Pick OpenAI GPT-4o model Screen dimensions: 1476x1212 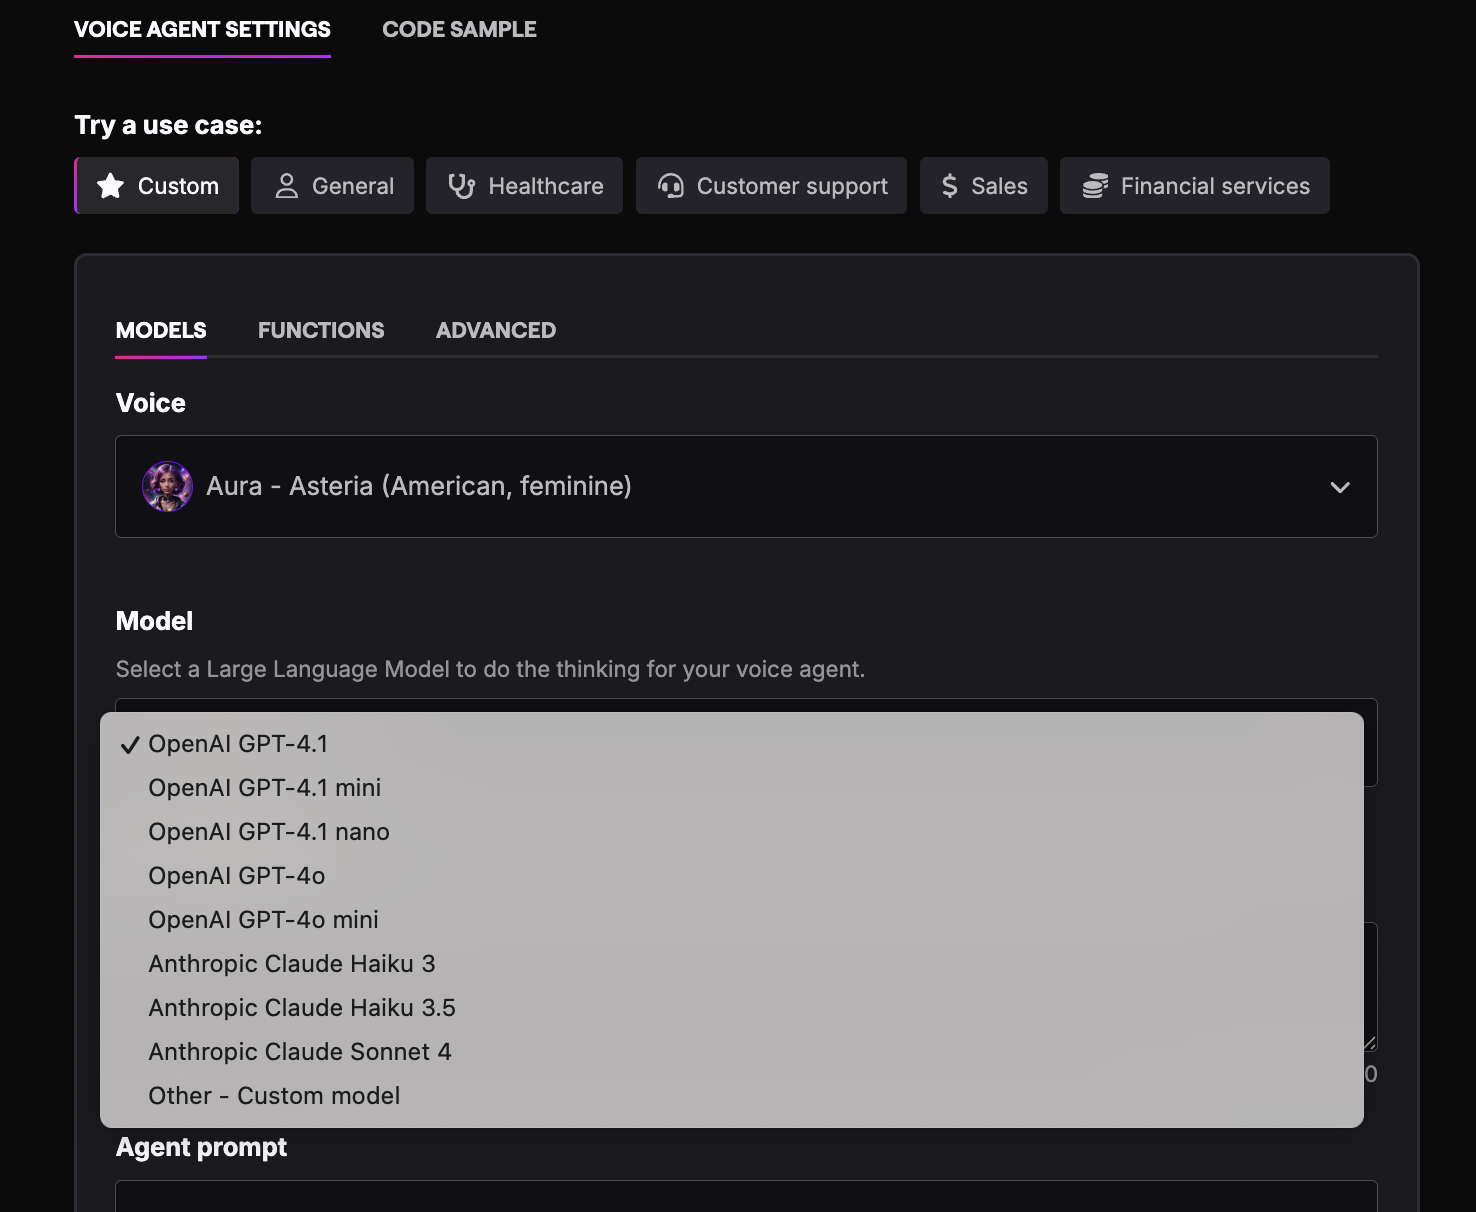(x=237, y=876)
